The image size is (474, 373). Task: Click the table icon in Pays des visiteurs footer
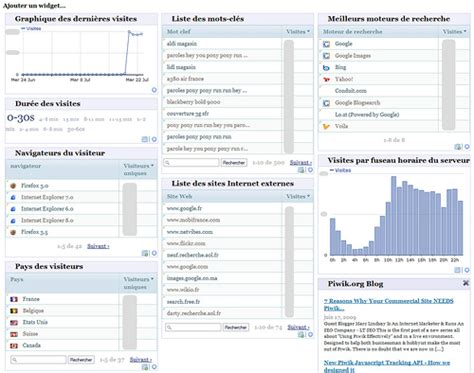pos(145,367)
